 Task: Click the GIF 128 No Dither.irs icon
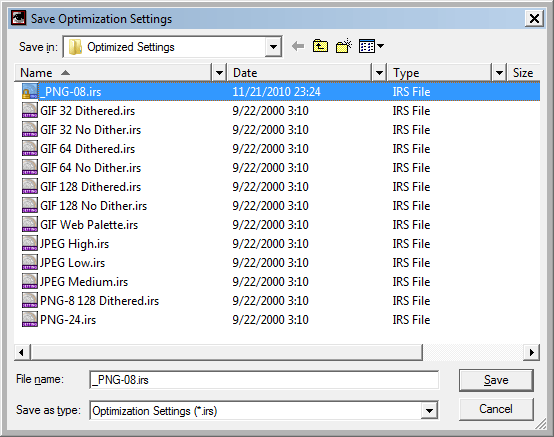click(x=29, y=206)
